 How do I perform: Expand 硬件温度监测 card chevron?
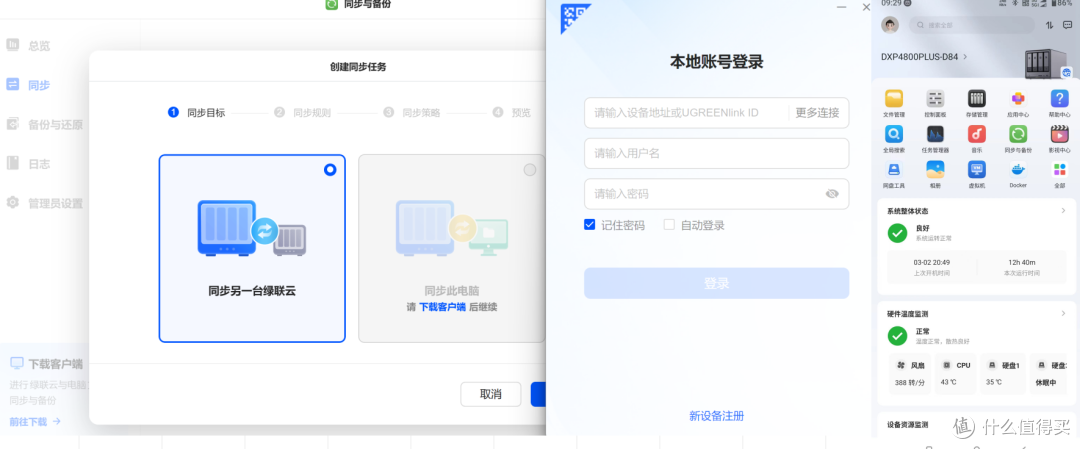point(1063,313)
